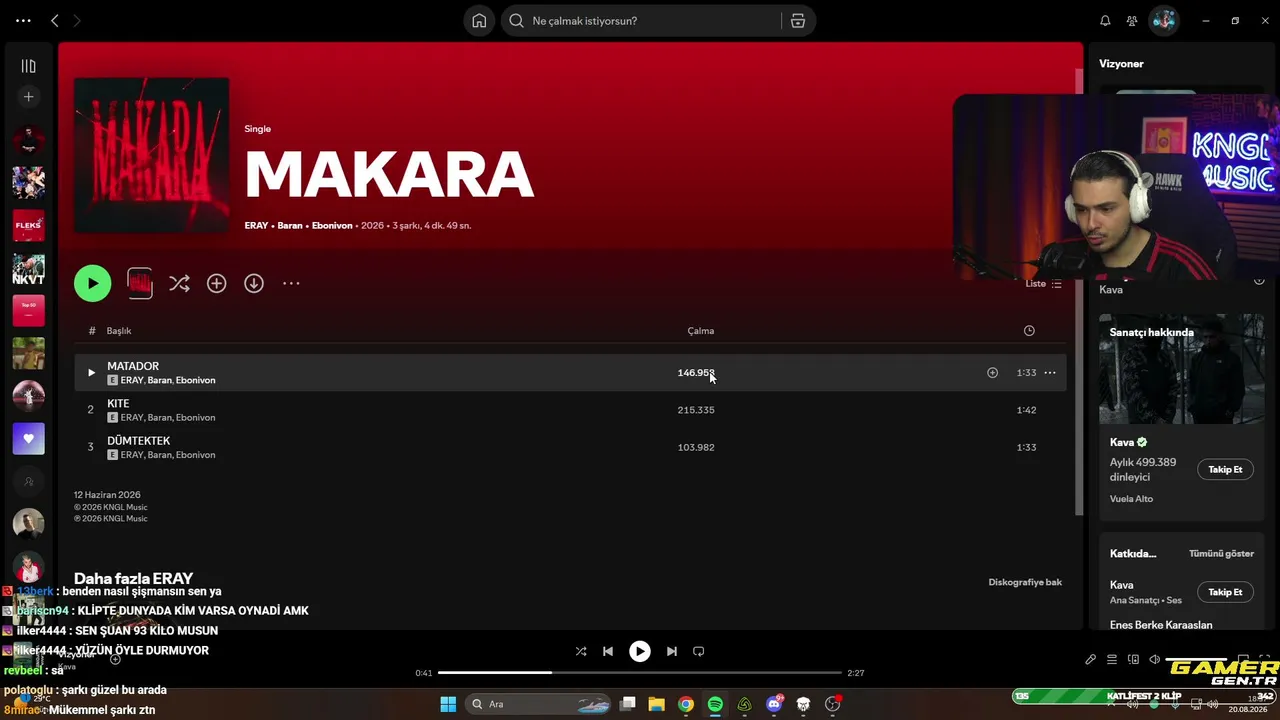
Task: Collapse Your Library sidebar
Action: click(x=29, y=66)
